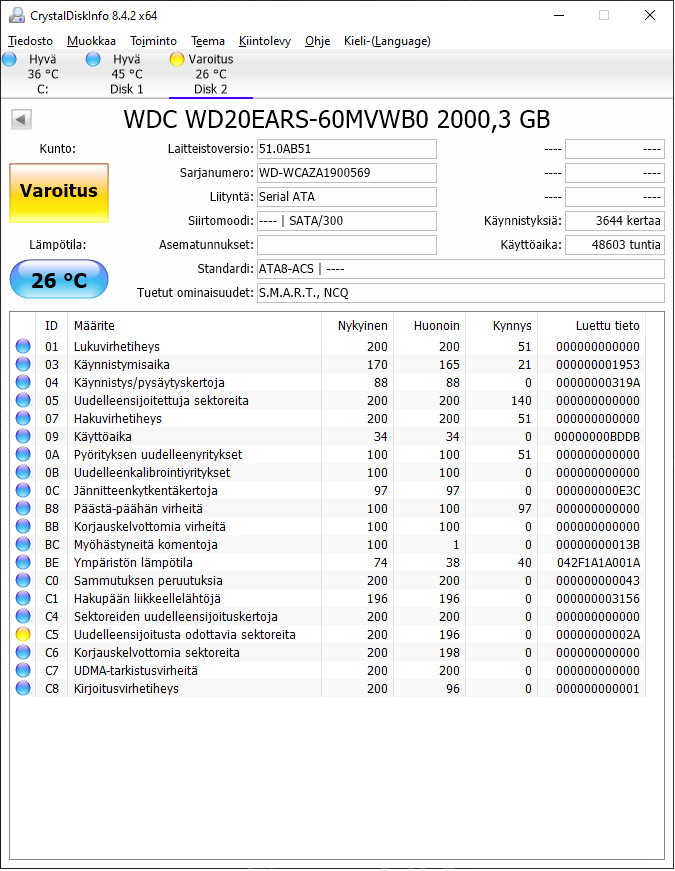
Task: Click raw value 042F1A1A001A
Action: (598, 563)
